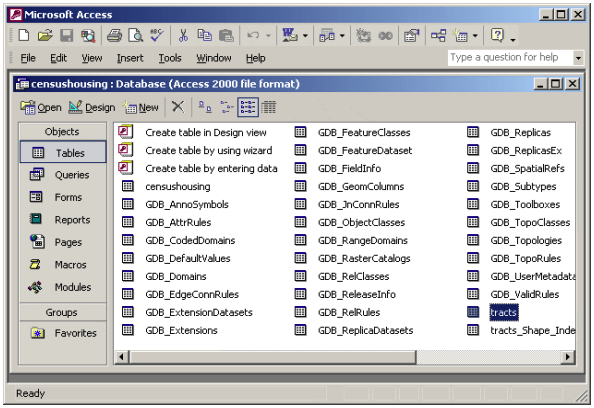Open the Help menu
The width and height of the screenshot is (594, 408).
(255, 58)
